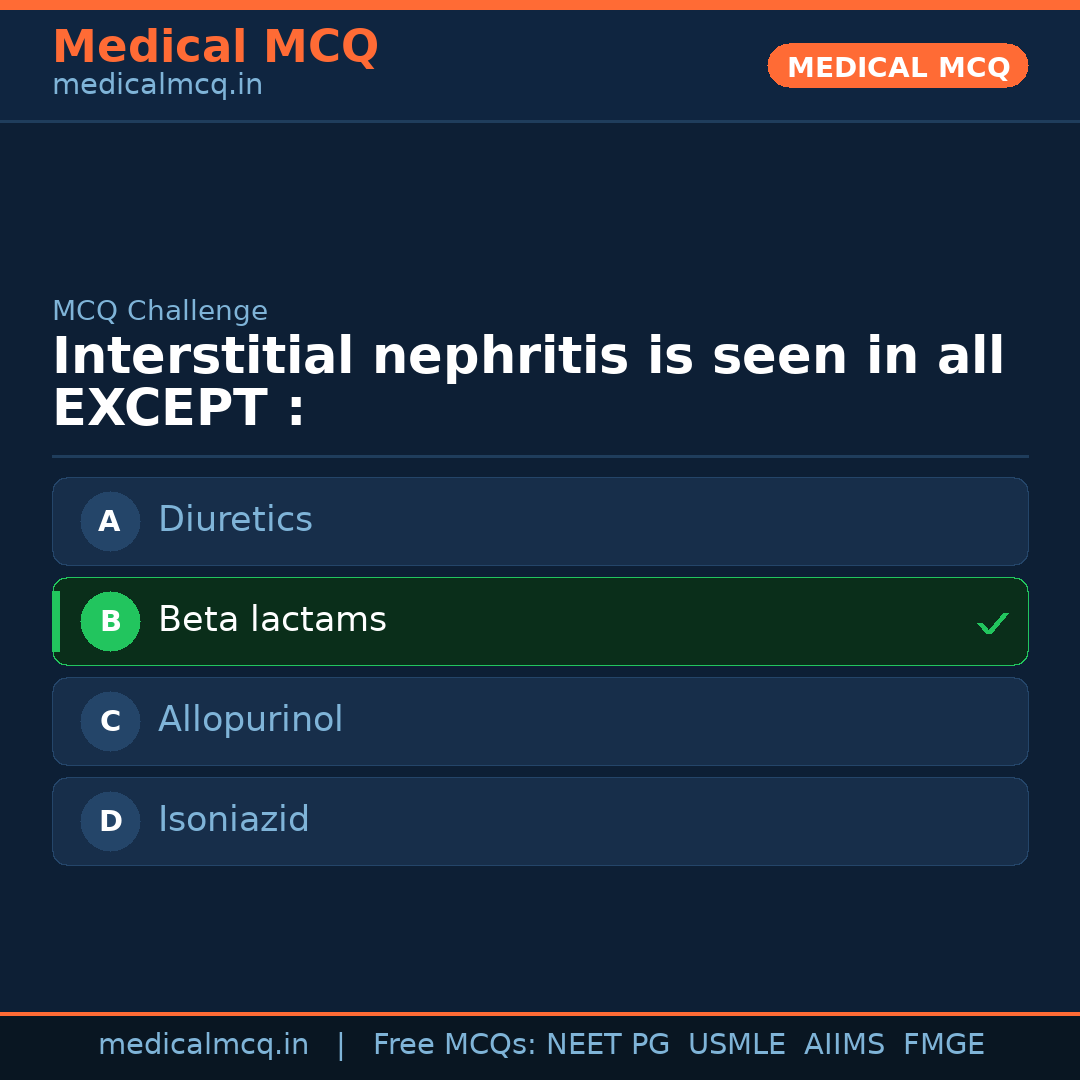Select the Beta lactams answer option
Image resolution: width=1080 pixels, height=1080 pixels.
click(x=540, y=621)
